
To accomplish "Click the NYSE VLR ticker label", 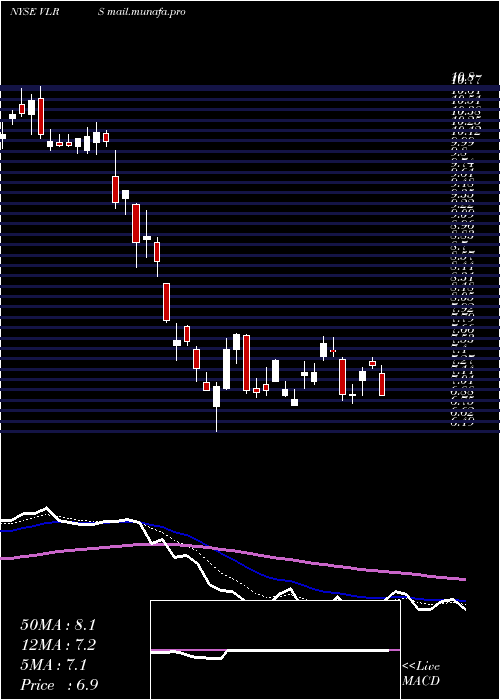I will tap(35, 12).
